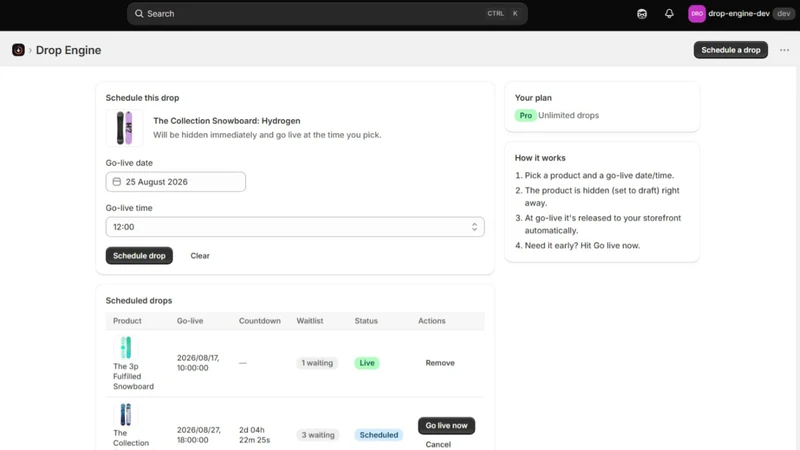Focus the Search input field
This screenshot has height=450, width=800.
click(x=327, y=14)
